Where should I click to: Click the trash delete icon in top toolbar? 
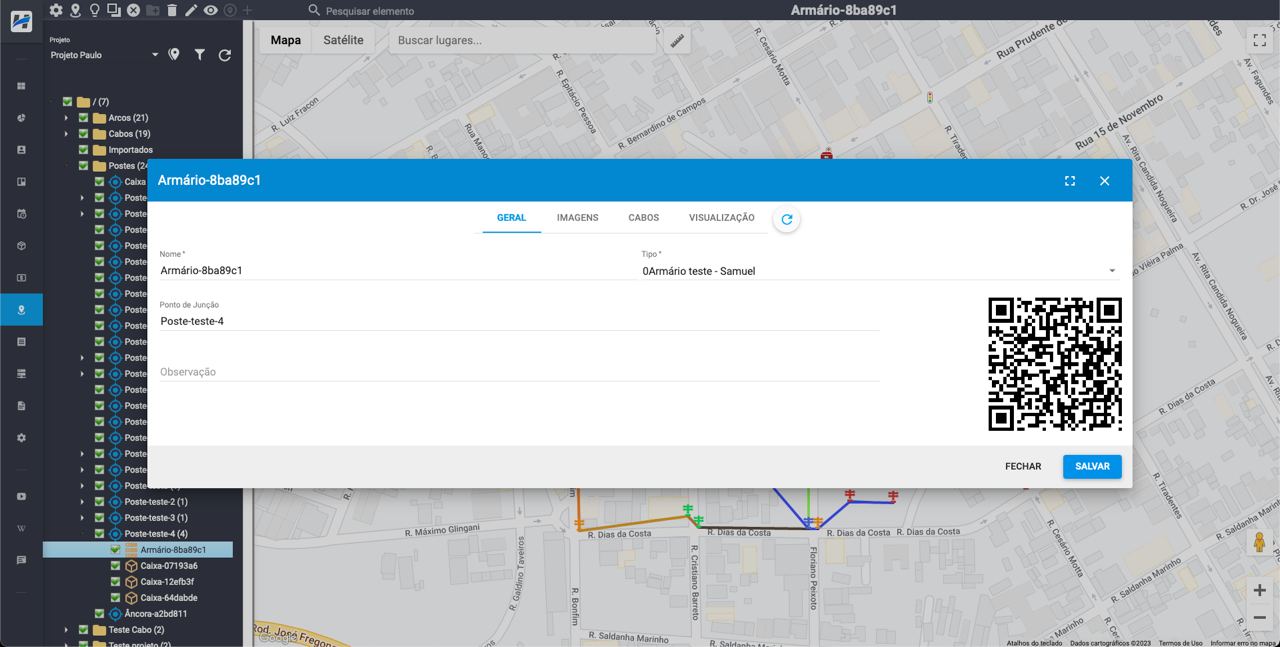click(172, 10)
